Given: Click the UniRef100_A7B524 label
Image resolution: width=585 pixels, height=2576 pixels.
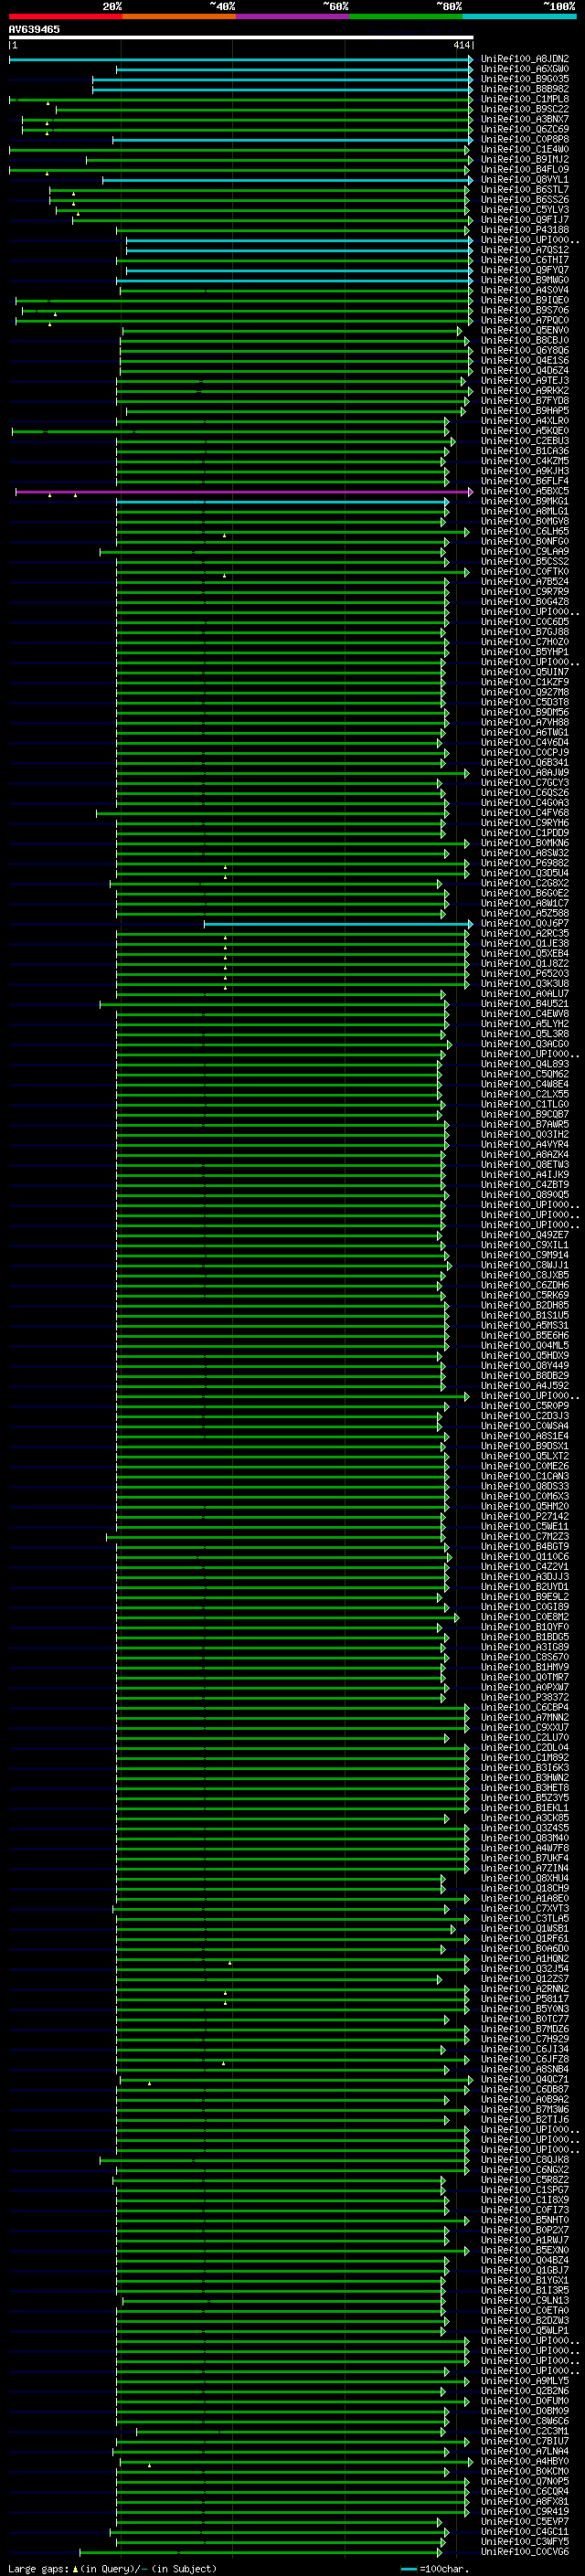Looking at the screenshot, I should point(525,582).
